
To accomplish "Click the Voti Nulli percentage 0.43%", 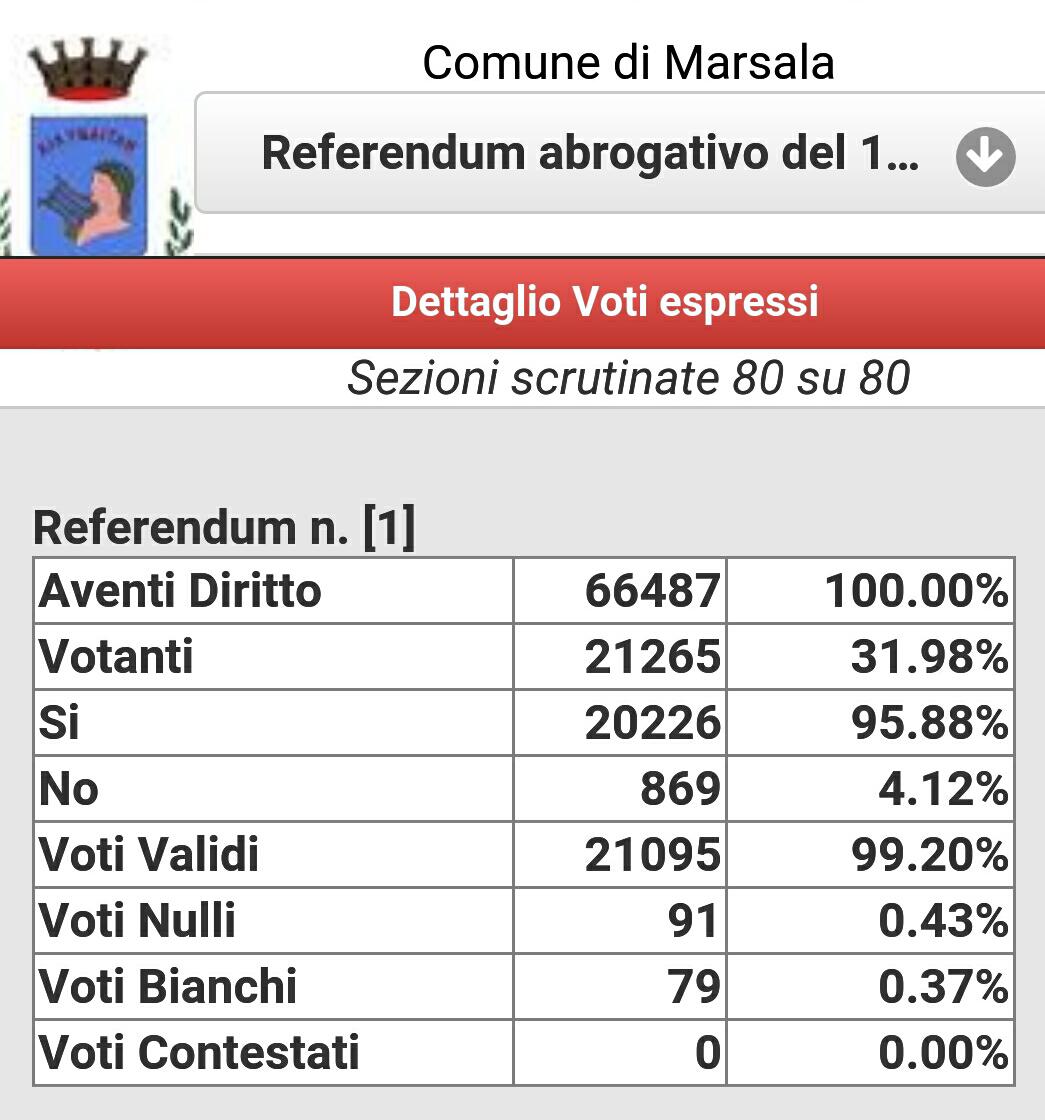I will click(x=943, y=921).
